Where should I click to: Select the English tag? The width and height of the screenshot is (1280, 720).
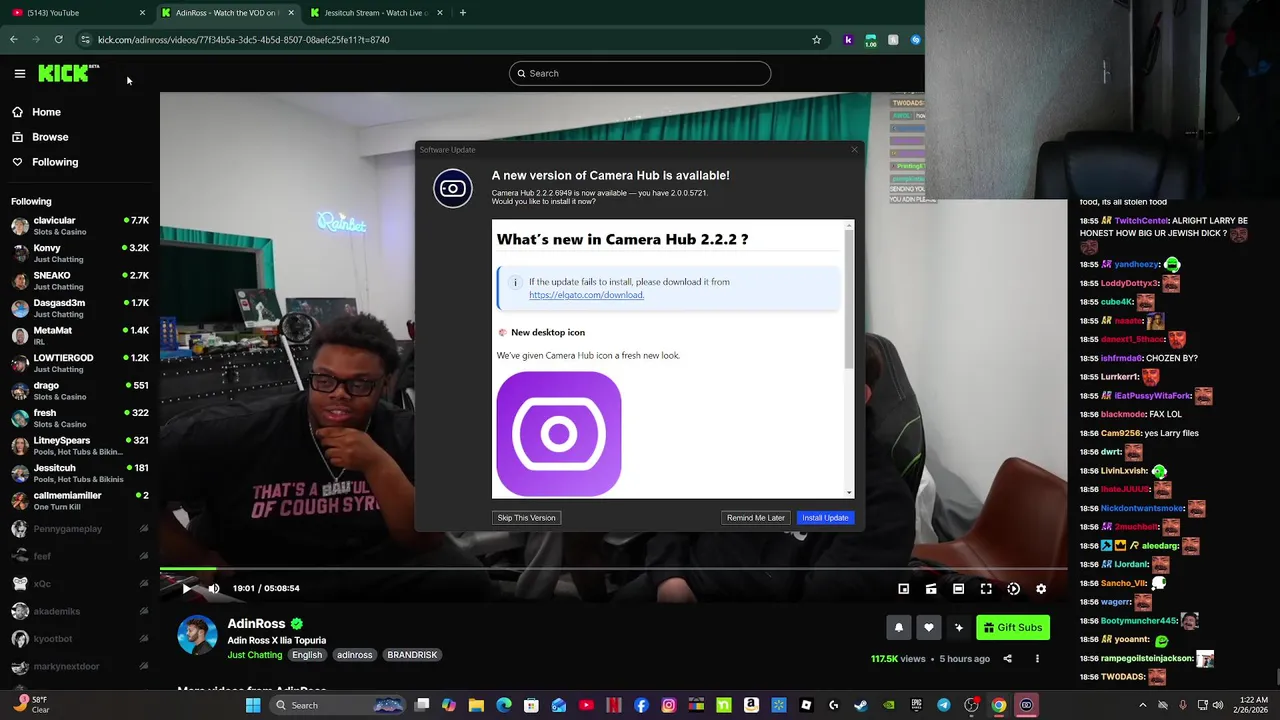pyautogui.click(x=307, y=655)
